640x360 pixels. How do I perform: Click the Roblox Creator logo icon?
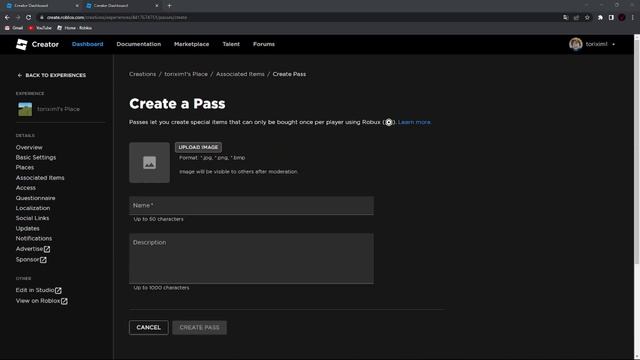pos(22,44)
